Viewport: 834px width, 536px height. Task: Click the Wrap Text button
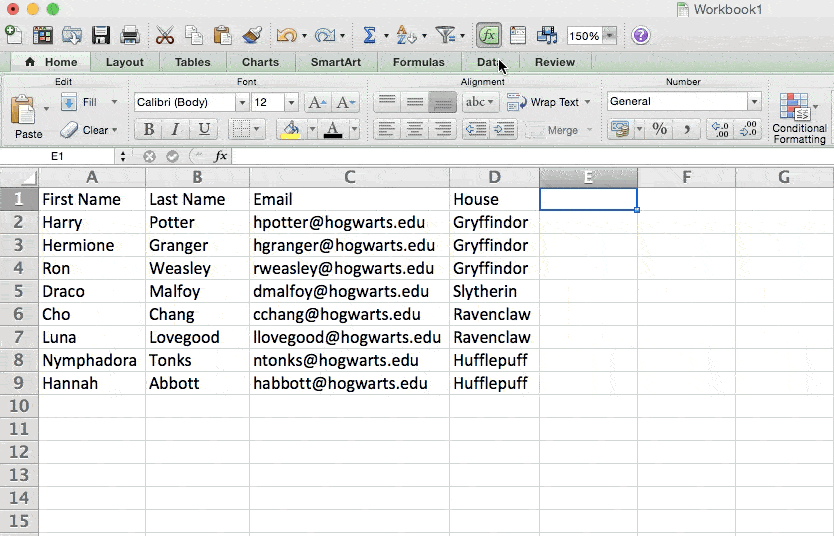tap(547, 102)
